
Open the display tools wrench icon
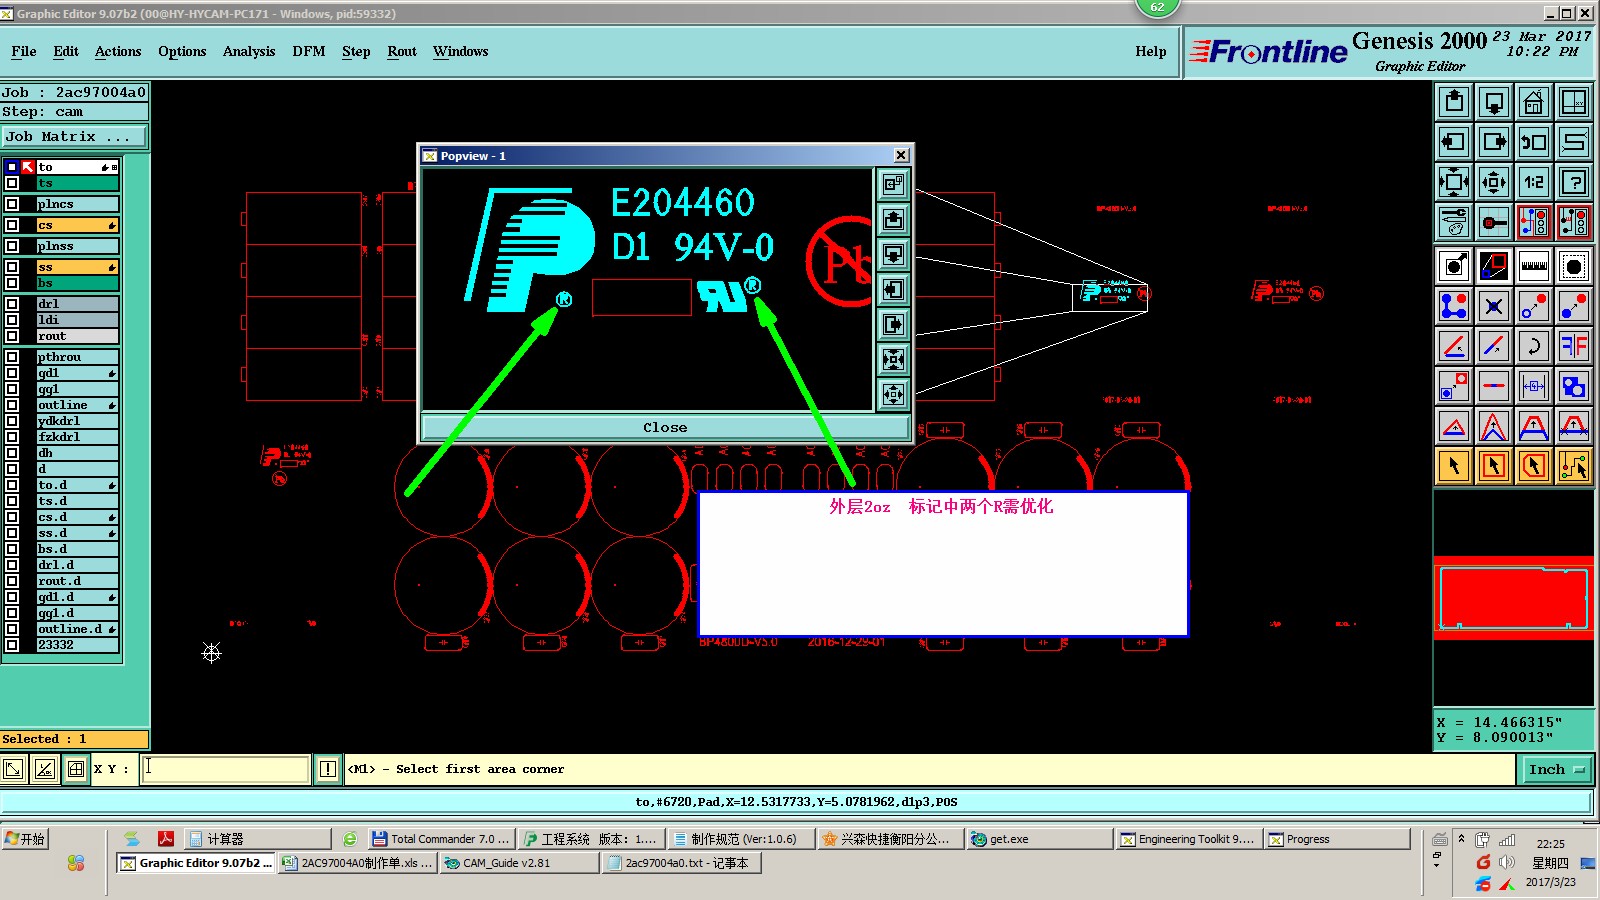tap(1454, 222)
